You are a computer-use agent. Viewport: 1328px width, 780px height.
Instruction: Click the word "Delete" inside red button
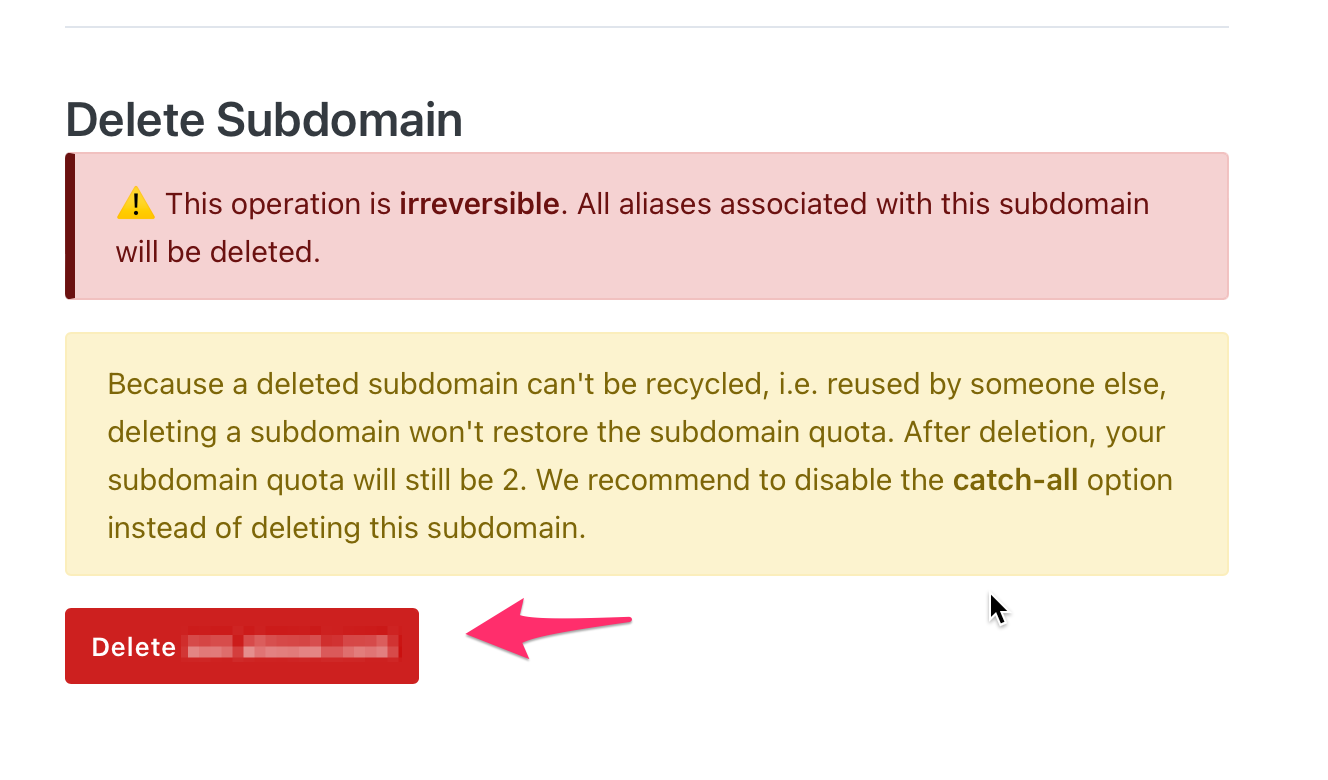pyautogui.click(x=134, y=647)
